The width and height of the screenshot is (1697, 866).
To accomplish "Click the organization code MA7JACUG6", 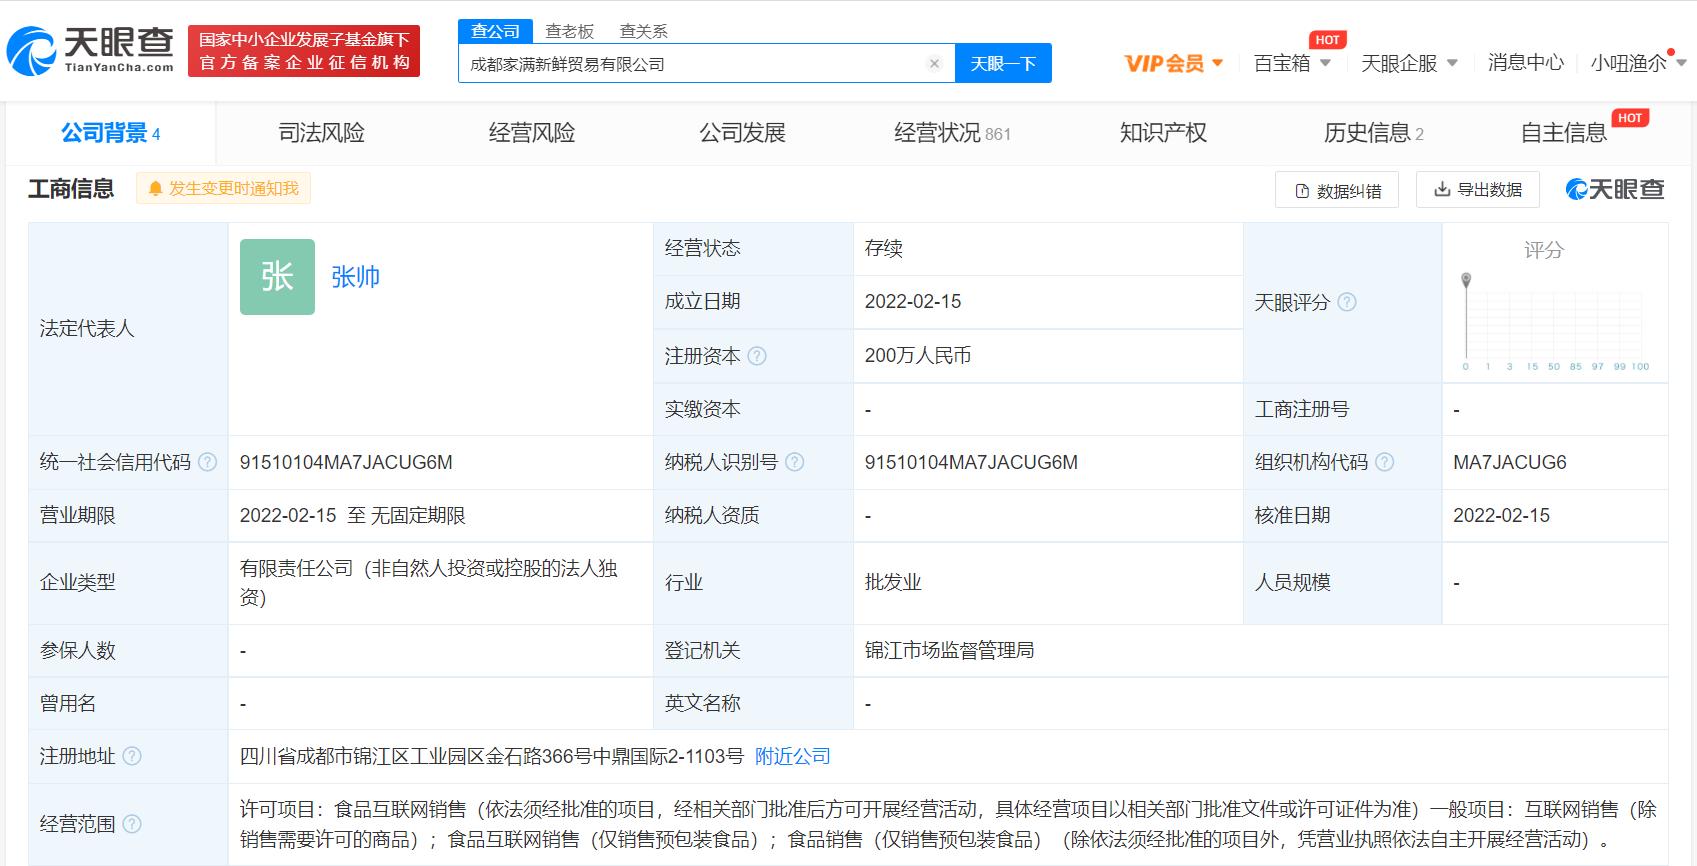I will tap(1510, 462).
